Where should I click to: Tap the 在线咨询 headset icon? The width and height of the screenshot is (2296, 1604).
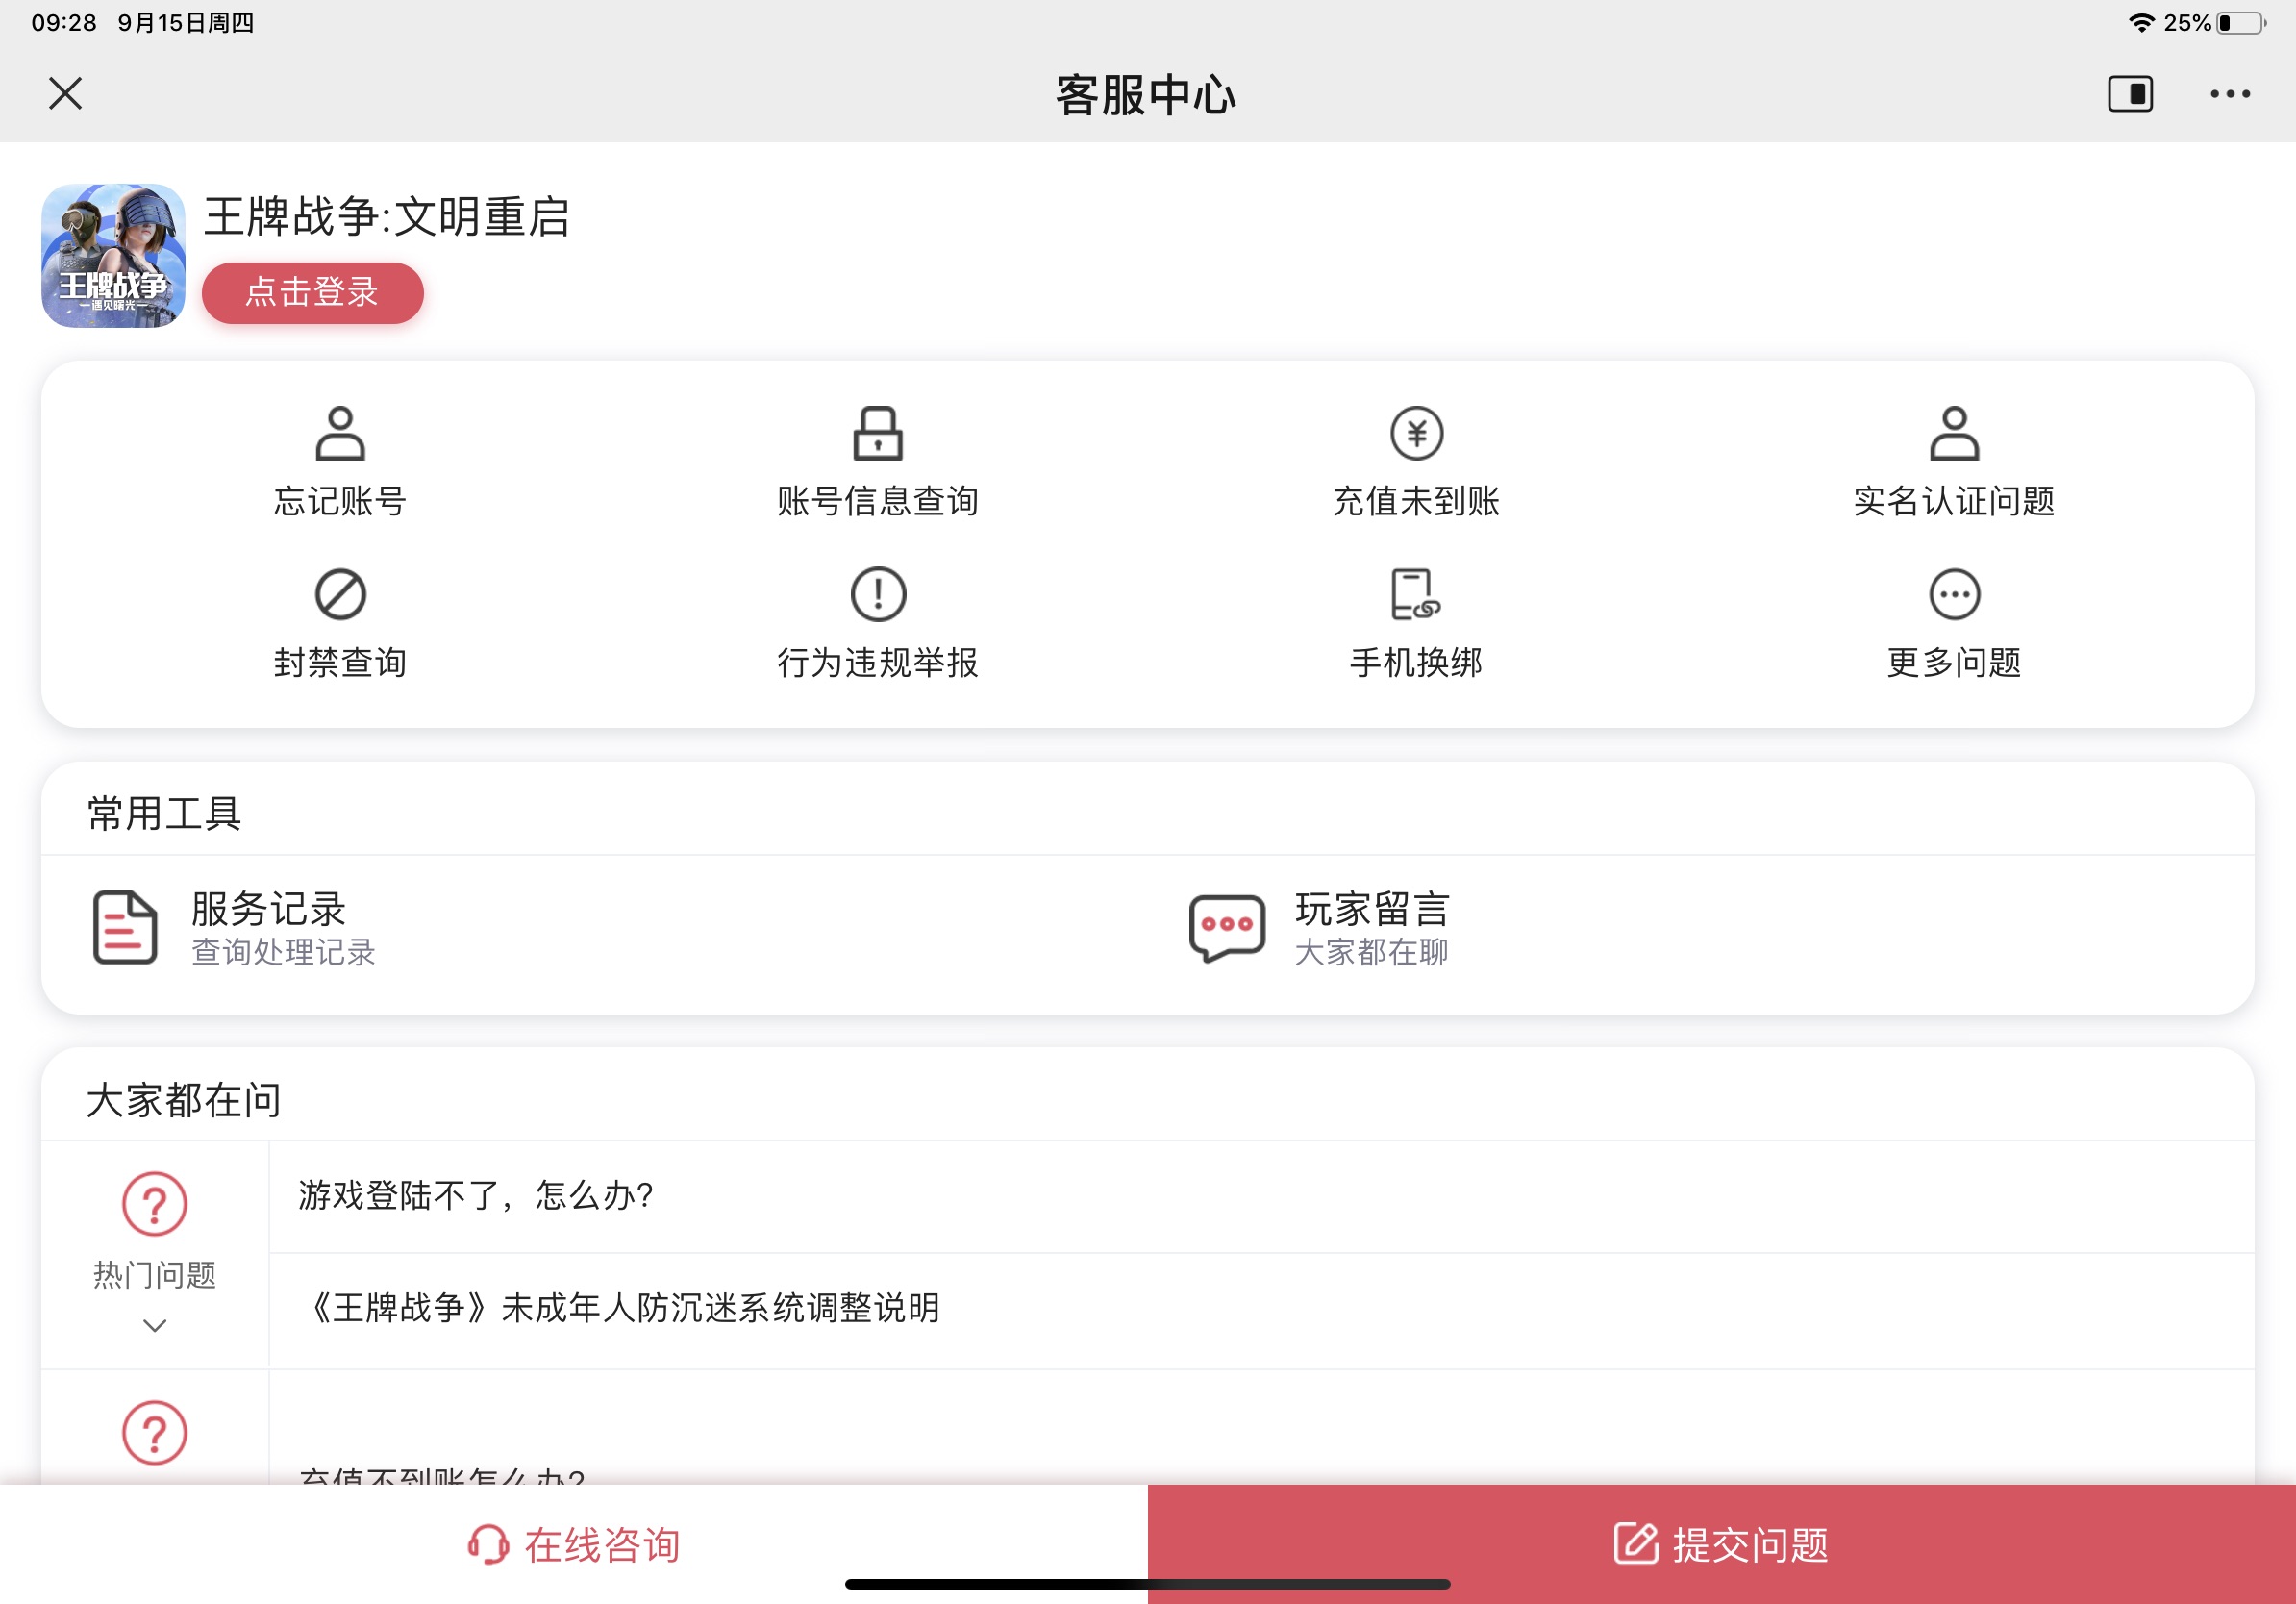pos(488,1545)
